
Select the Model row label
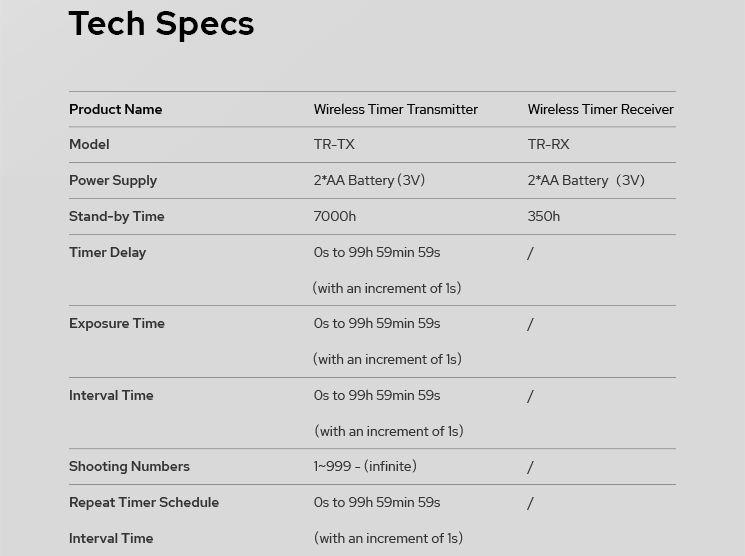(x=89, y=144)
